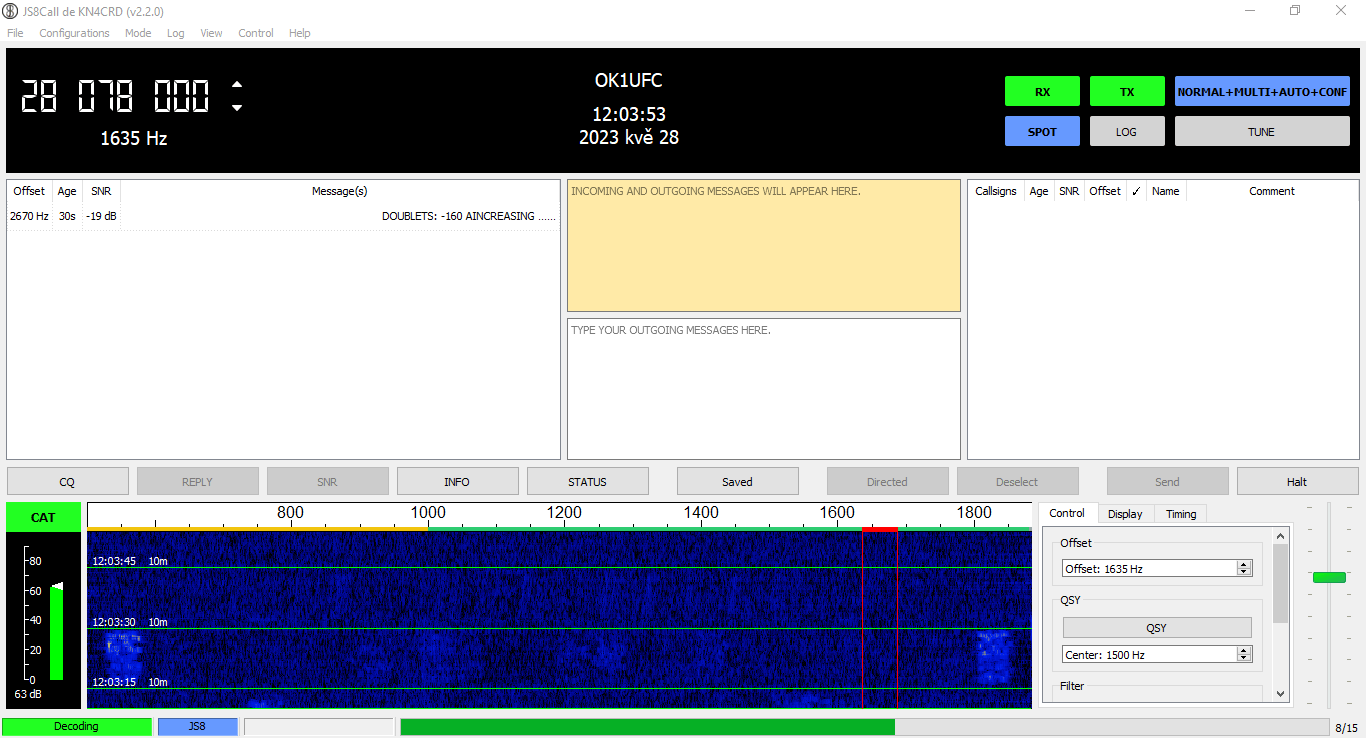Viewport: 1366px width, 738px height.
Task: Increment the Offset 1635 Hz spinner
Action: pyautogui.click(x=1244, y=565)
